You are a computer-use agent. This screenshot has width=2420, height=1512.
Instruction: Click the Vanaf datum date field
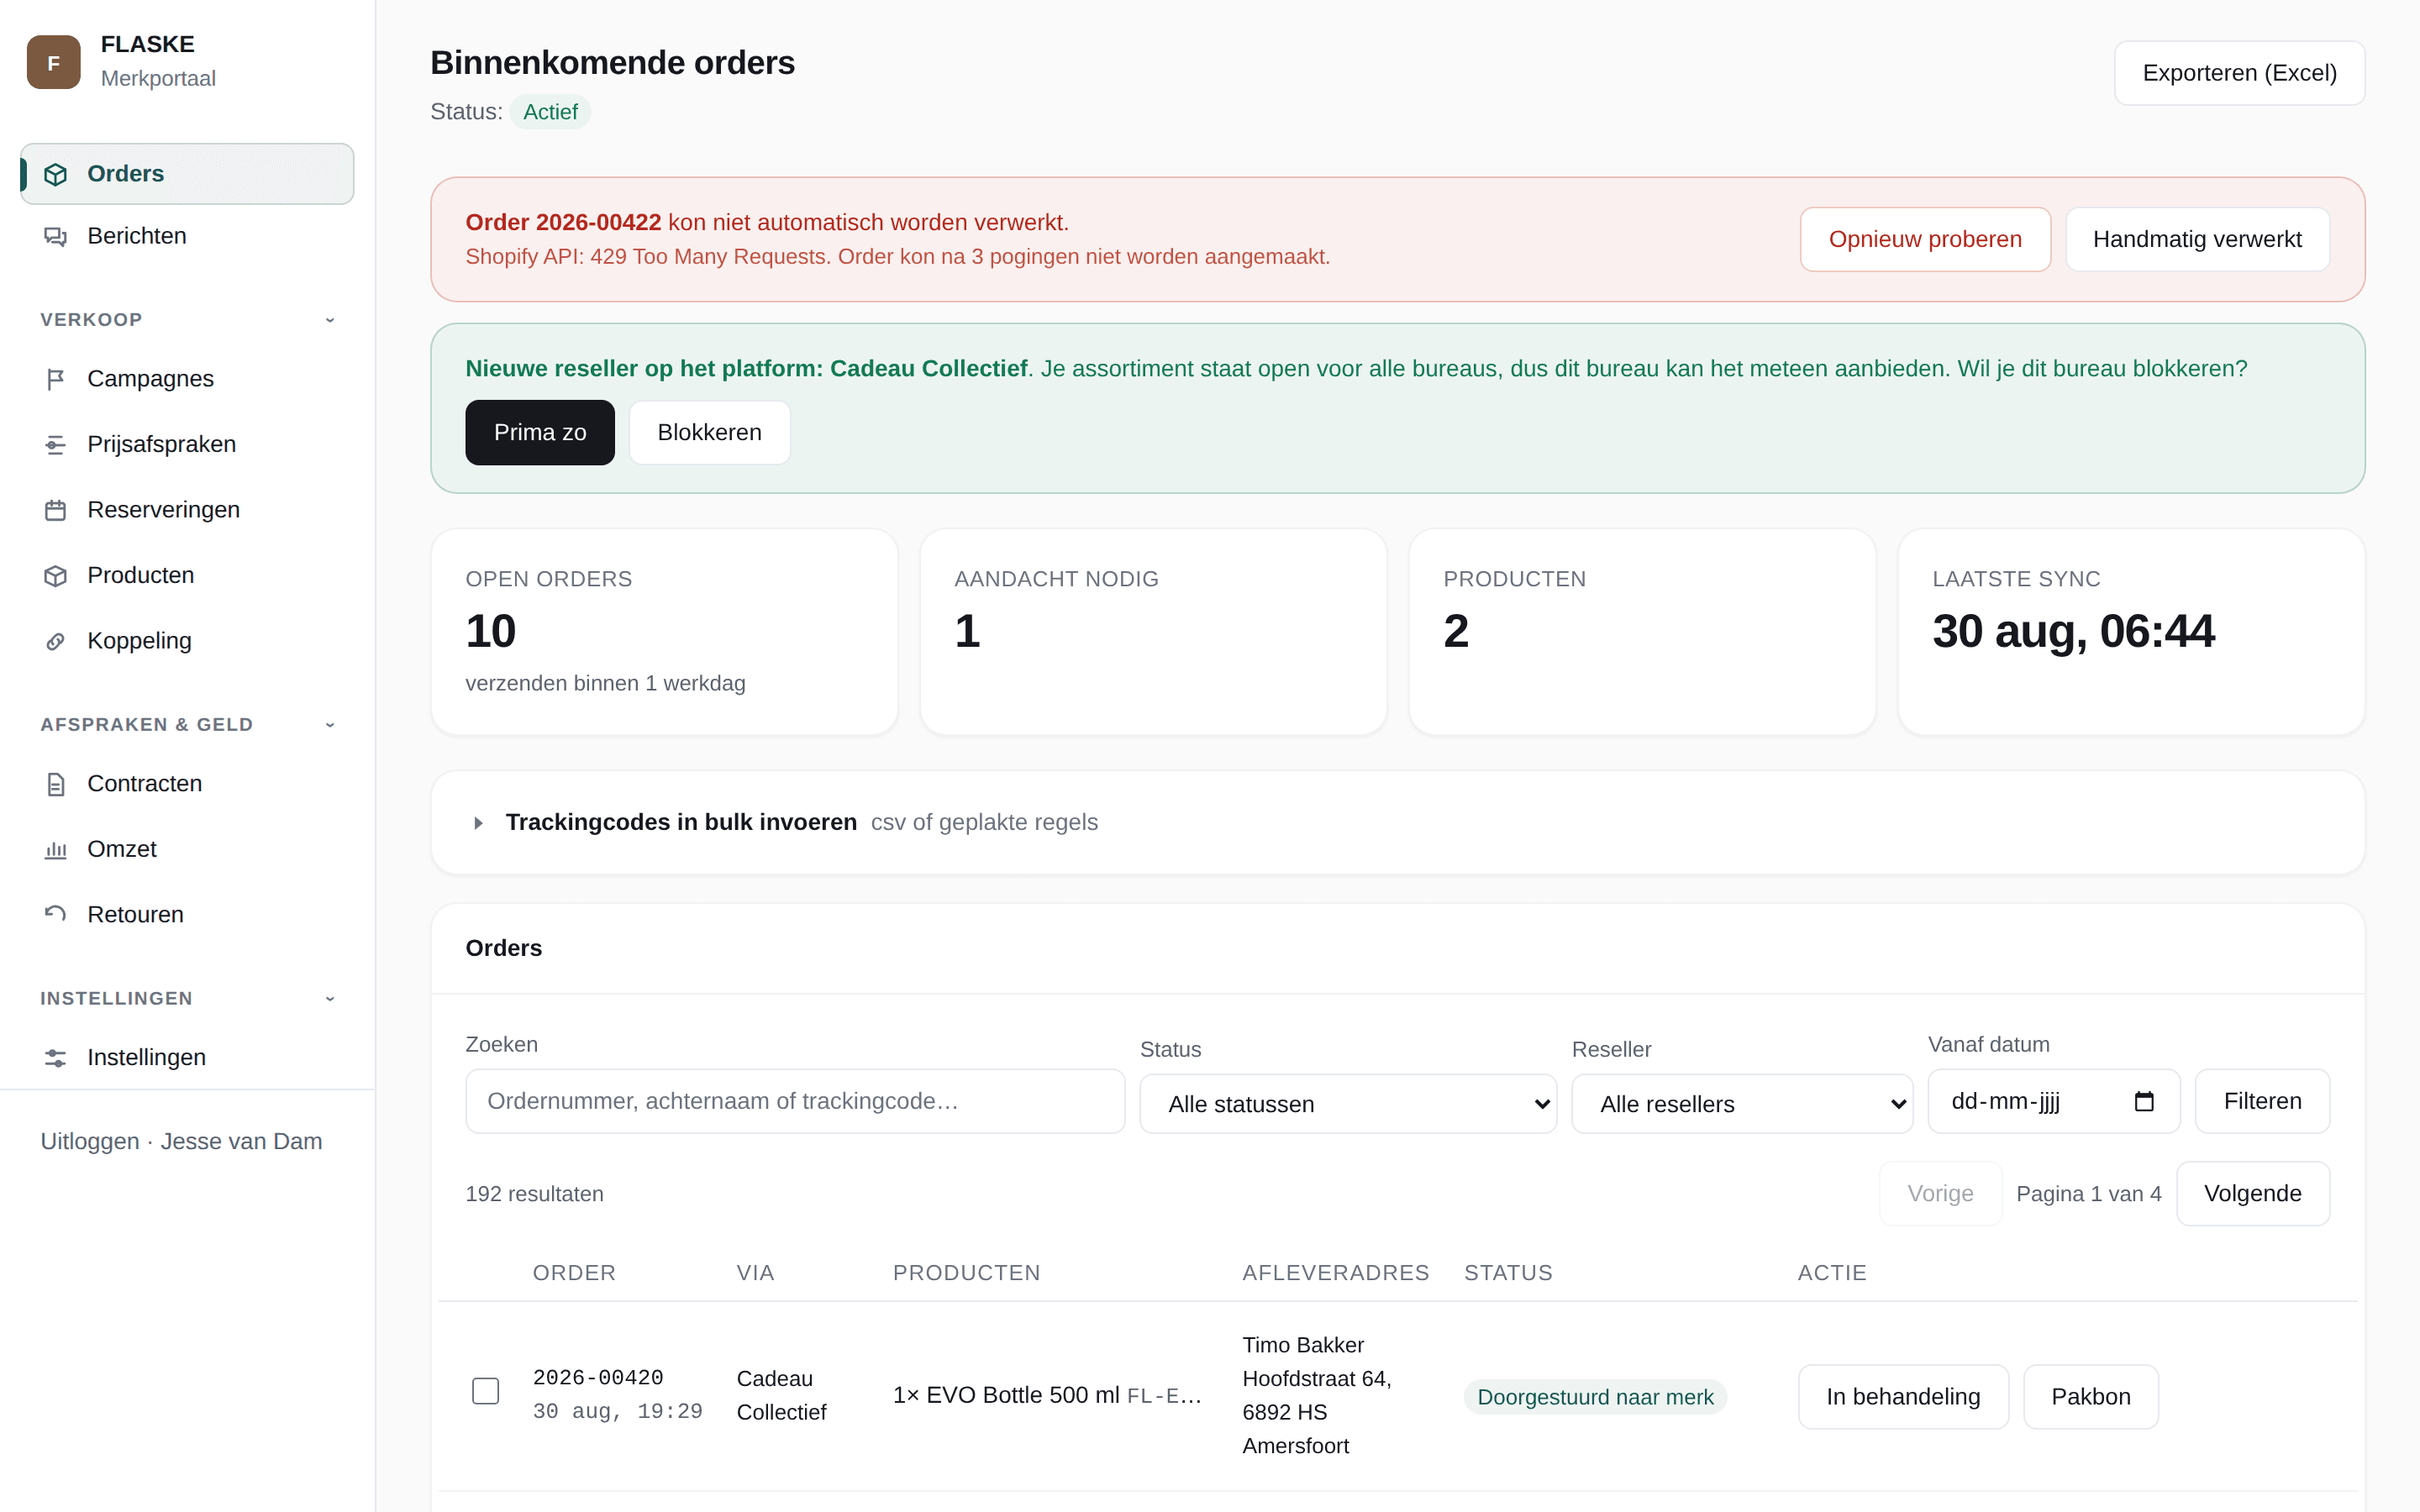(2053, 1101)
